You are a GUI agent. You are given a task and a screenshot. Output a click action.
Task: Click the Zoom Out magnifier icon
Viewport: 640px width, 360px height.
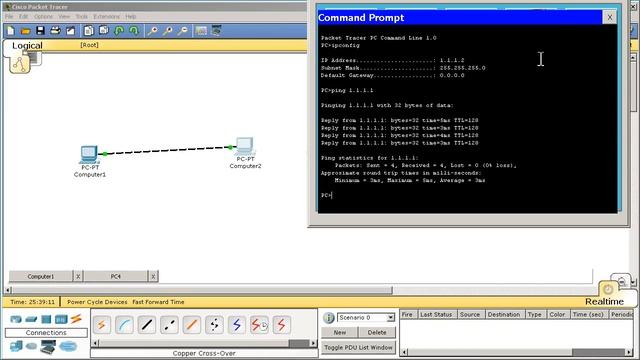pyautogui.click(x=182, y=31)
